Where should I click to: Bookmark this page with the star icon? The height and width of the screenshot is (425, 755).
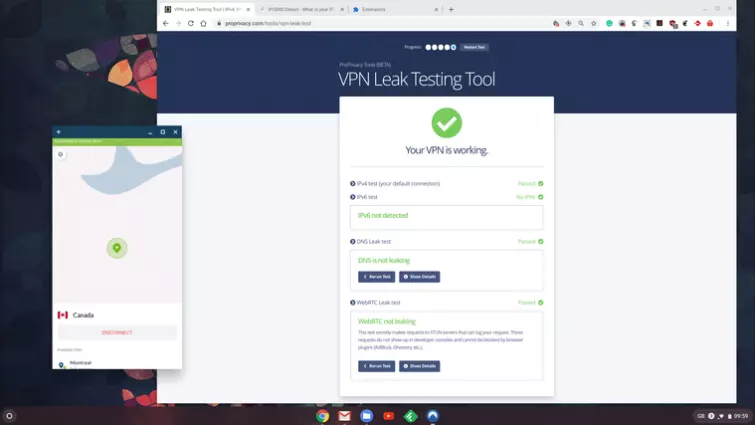tap(594, 23)
